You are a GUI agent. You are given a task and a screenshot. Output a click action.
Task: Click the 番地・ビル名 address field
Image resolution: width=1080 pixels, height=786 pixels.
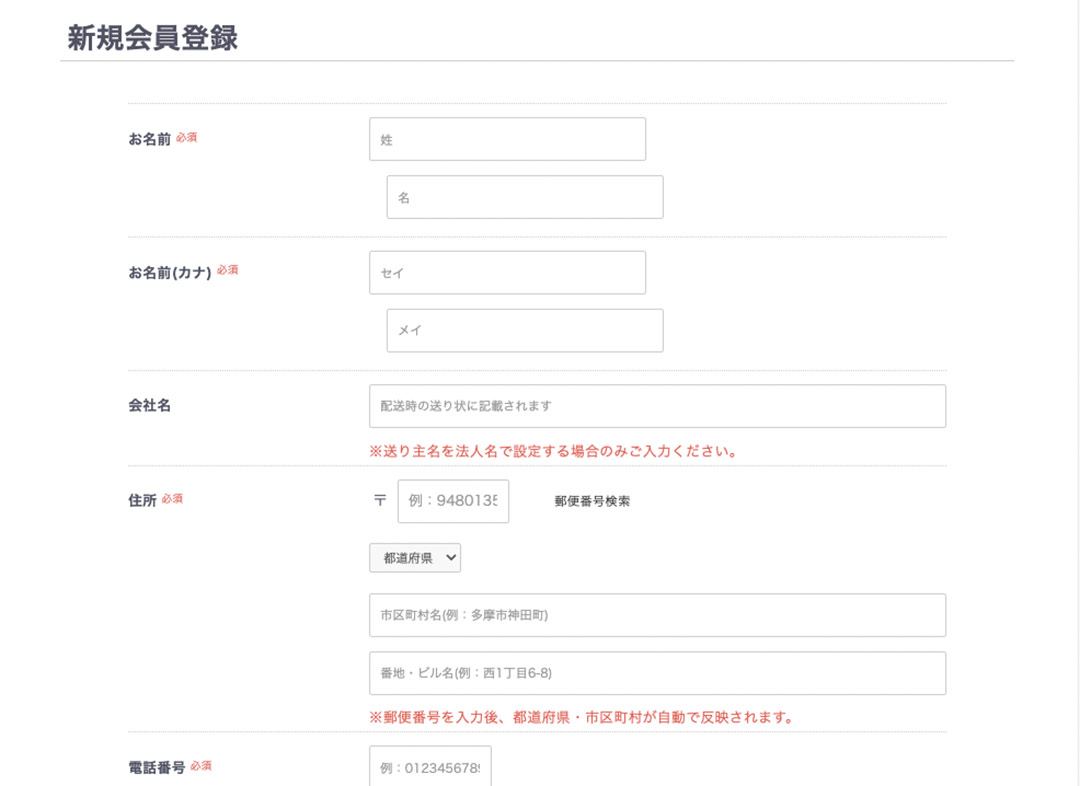coord(658,673)
